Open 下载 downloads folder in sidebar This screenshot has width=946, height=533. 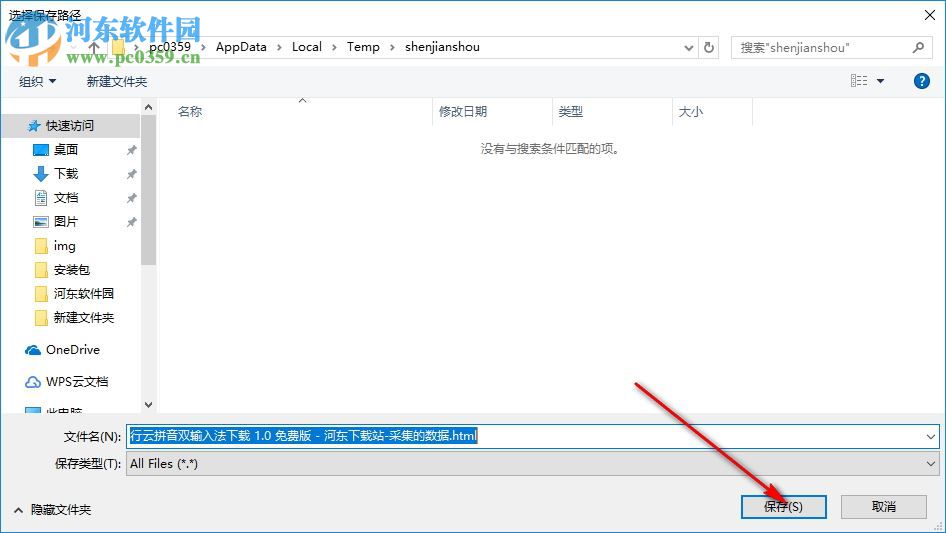click(66, 174)
